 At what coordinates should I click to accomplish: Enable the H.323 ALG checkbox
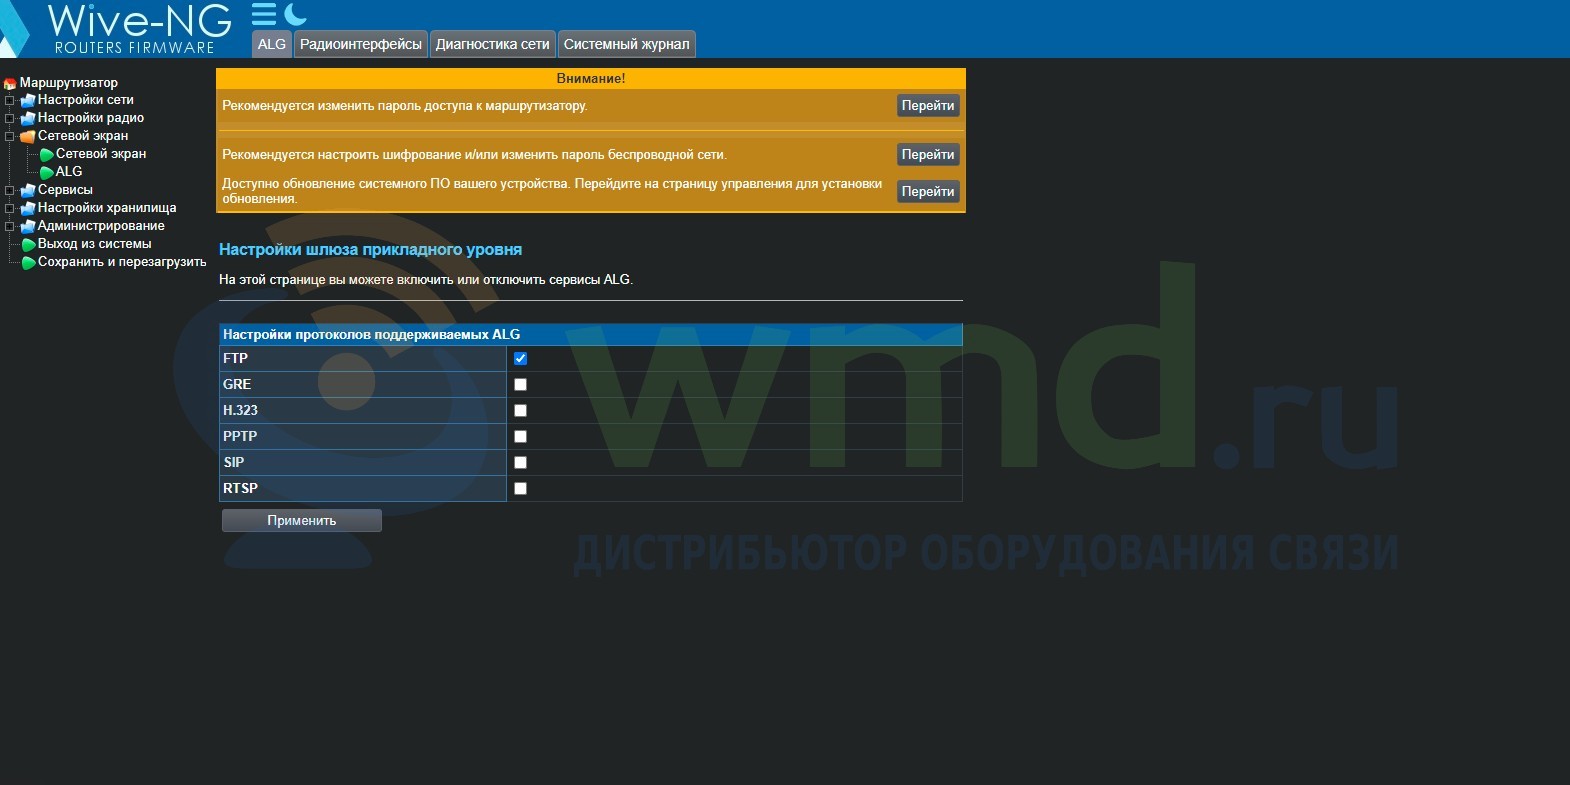520,410
